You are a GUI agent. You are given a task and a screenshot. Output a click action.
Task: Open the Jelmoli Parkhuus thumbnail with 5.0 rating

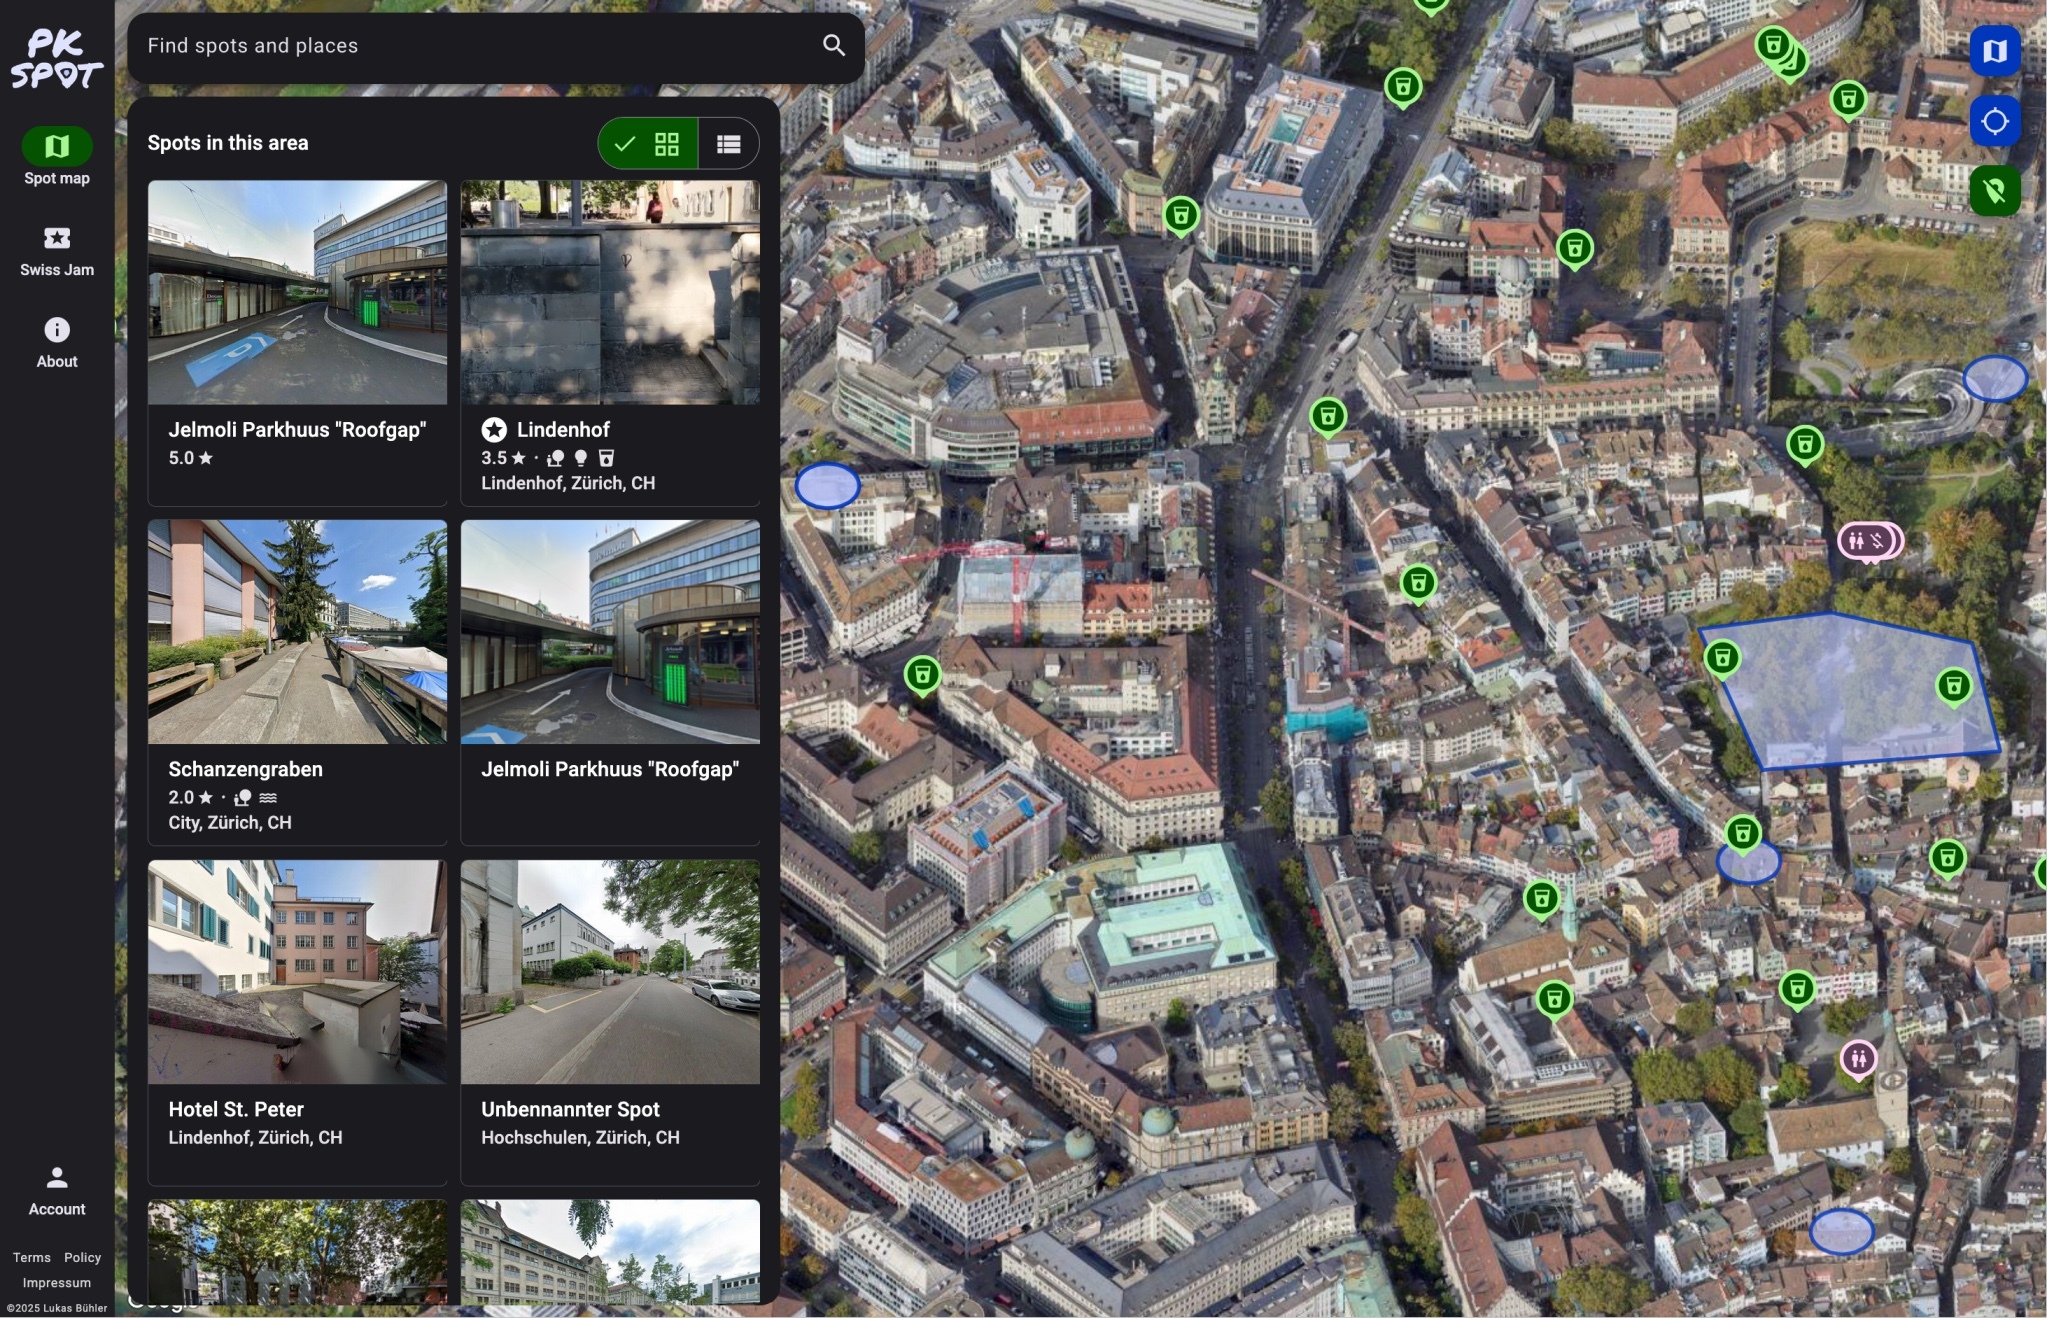297,292
